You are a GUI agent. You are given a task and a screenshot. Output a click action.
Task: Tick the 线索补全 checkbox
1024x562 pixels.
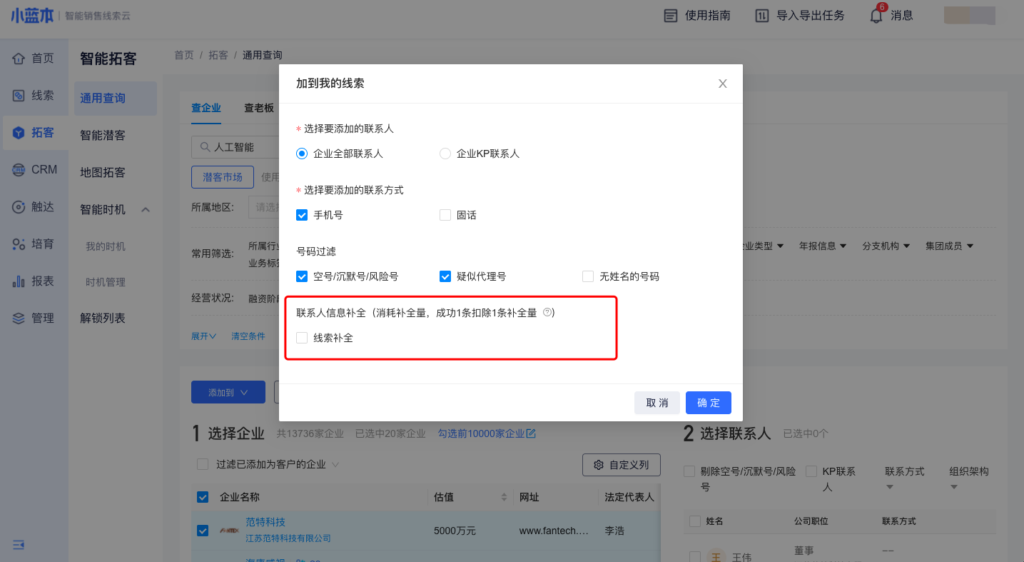point(302,338)
